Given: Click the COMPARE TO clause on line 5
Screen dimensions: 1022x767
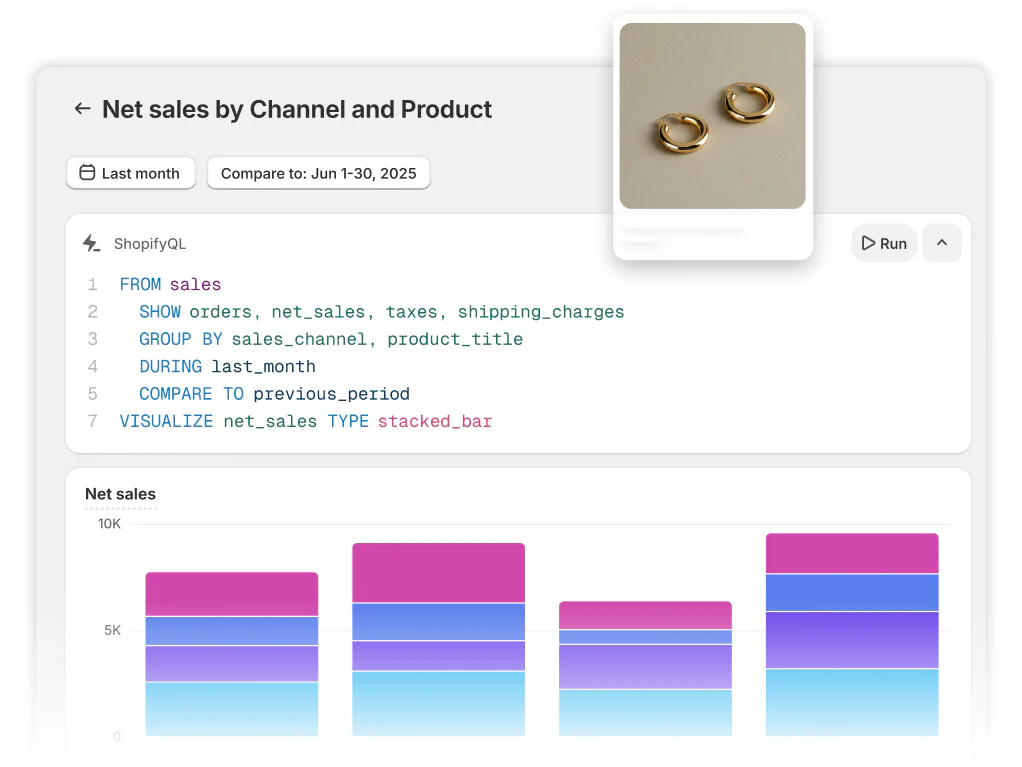Looking at the screenshot, I should point(205,393).
